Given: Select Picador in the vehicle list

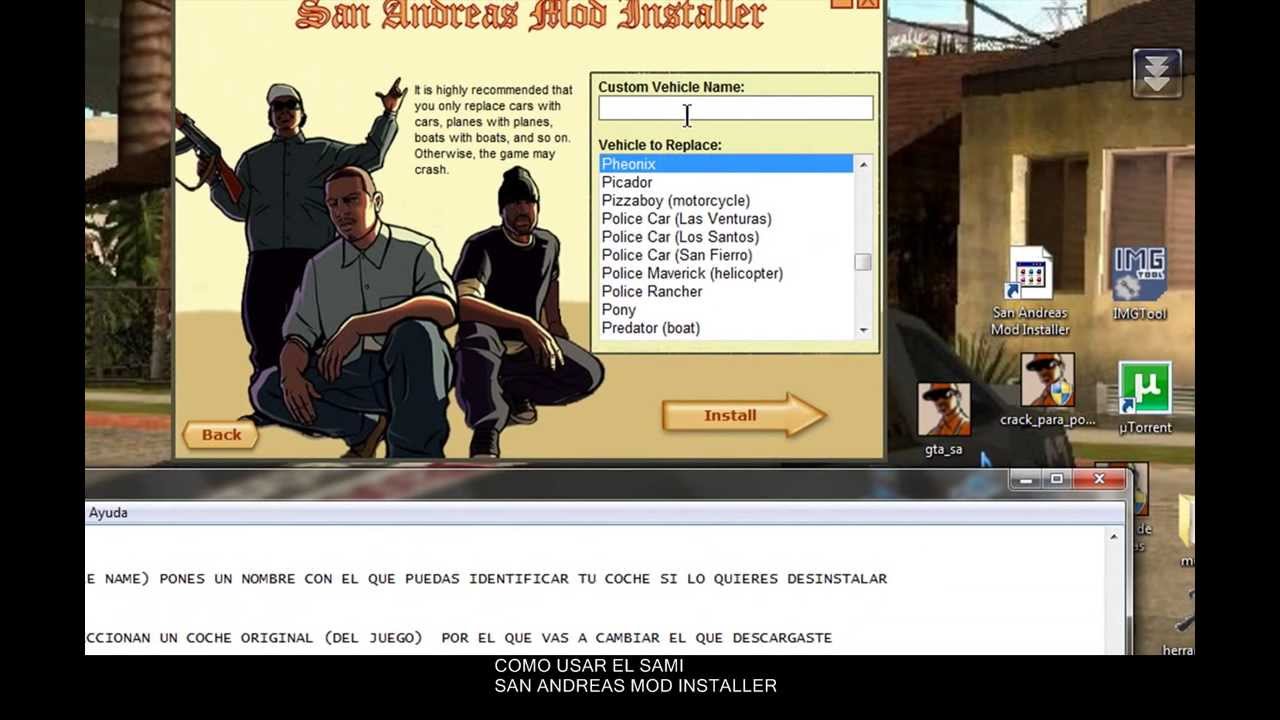Looking at the screenshot, I should [x=726, y=182].
